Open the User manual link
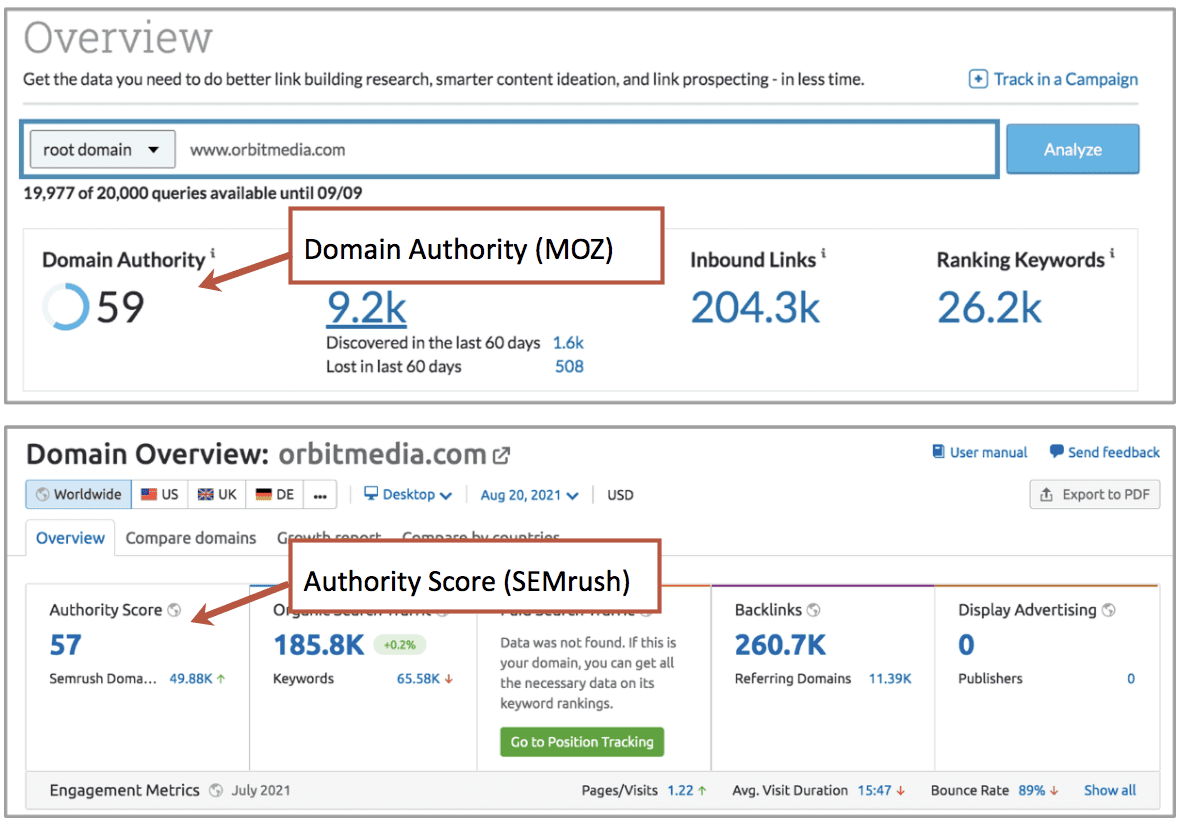This screenshot has height=821, width=1179. (988, 452)
